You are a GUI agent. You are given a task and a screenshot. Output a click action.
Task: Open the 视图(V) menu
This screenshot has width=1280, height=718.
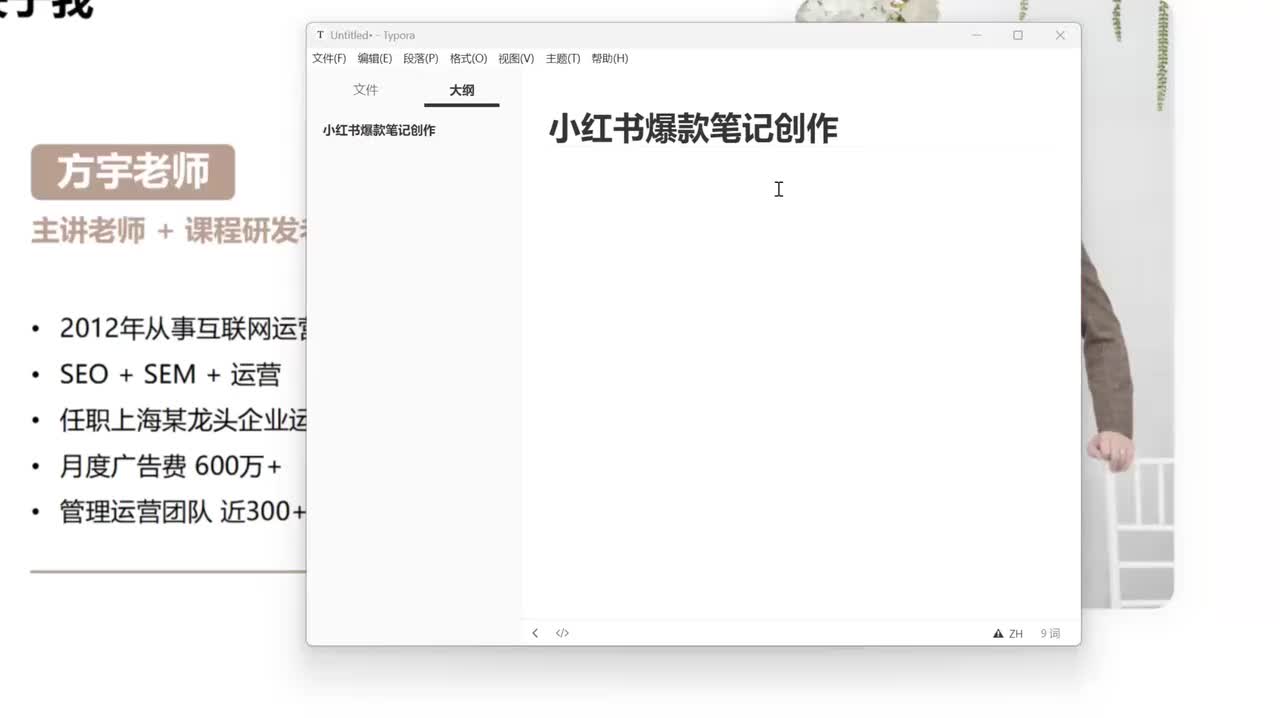pyautogui.click(x=516, y=59)
